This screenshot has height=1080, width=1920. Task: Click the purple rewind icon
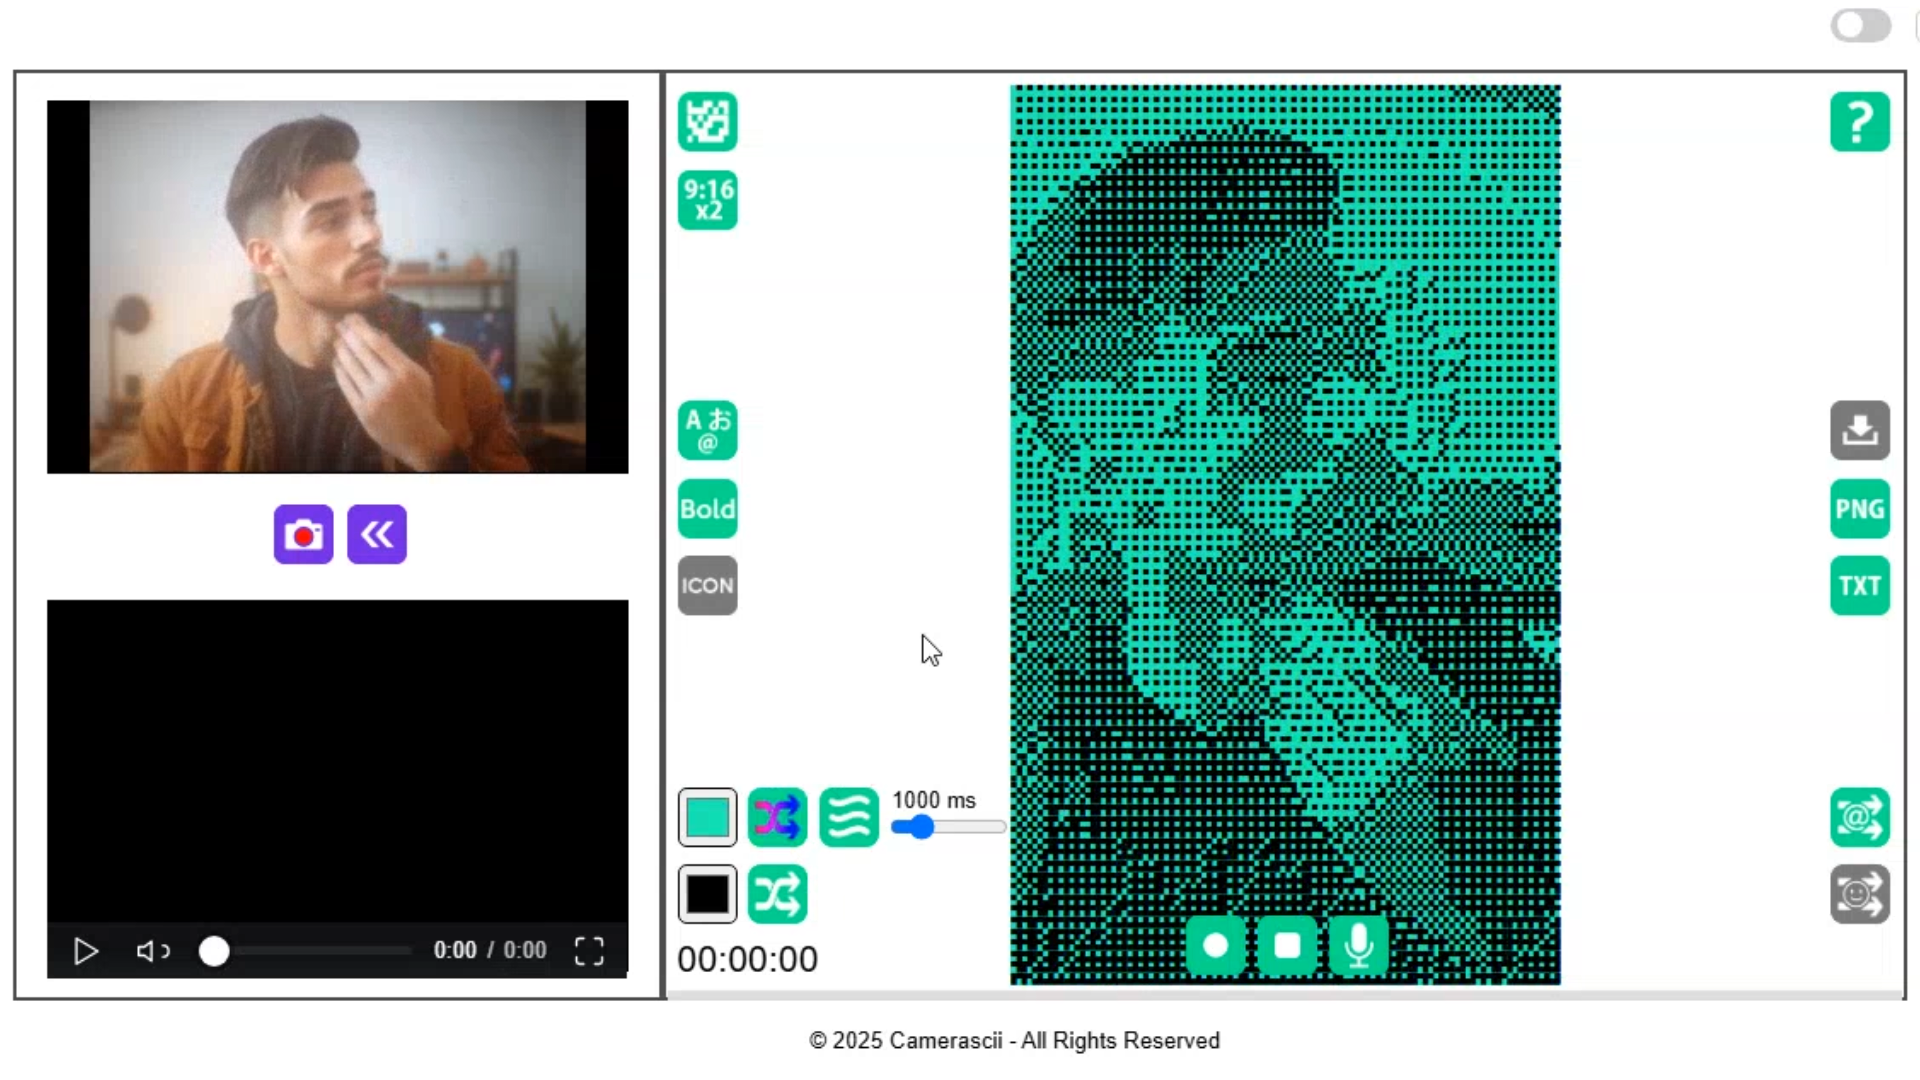377,534
